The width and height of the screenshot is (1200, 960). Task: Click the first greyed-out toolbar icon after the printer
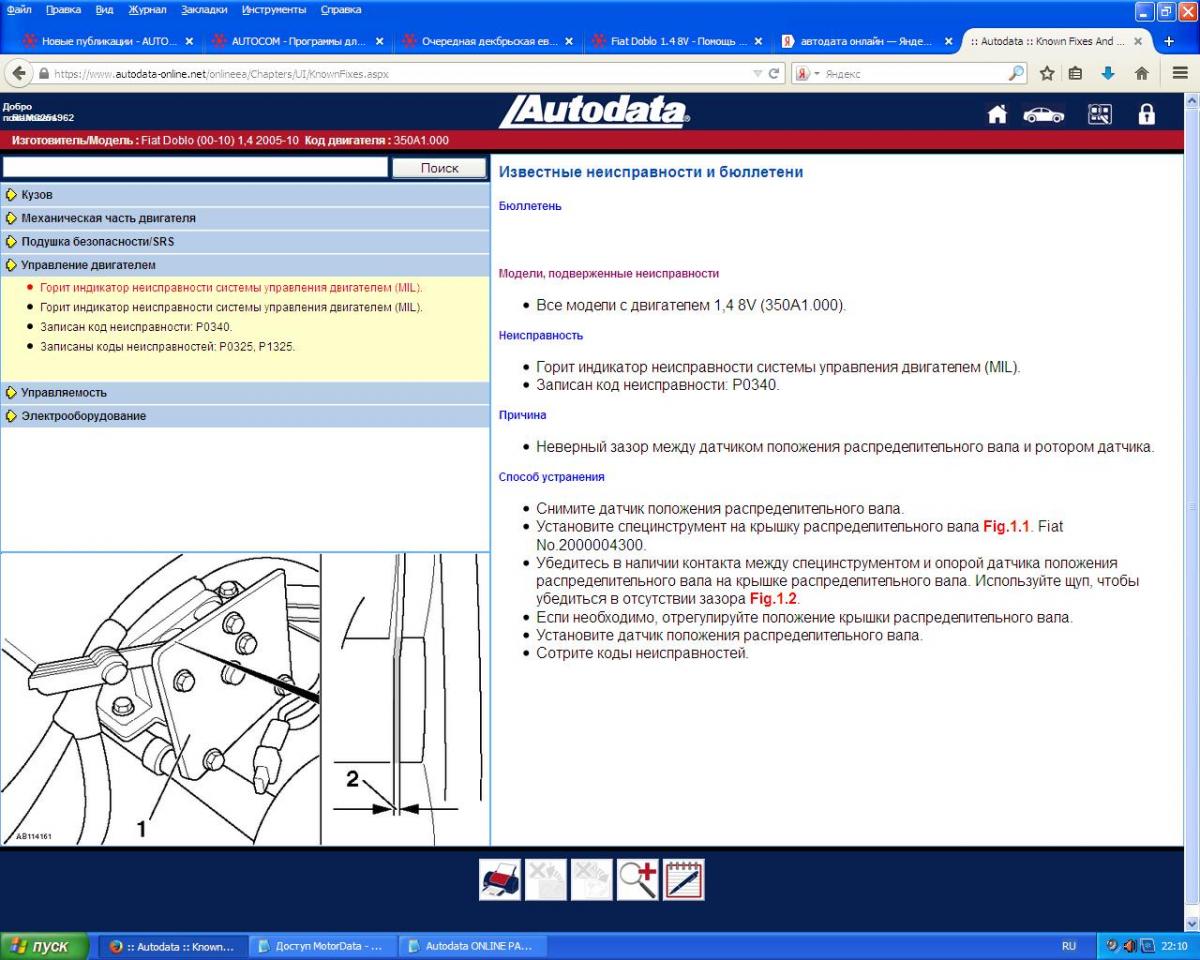coord(546,880)
